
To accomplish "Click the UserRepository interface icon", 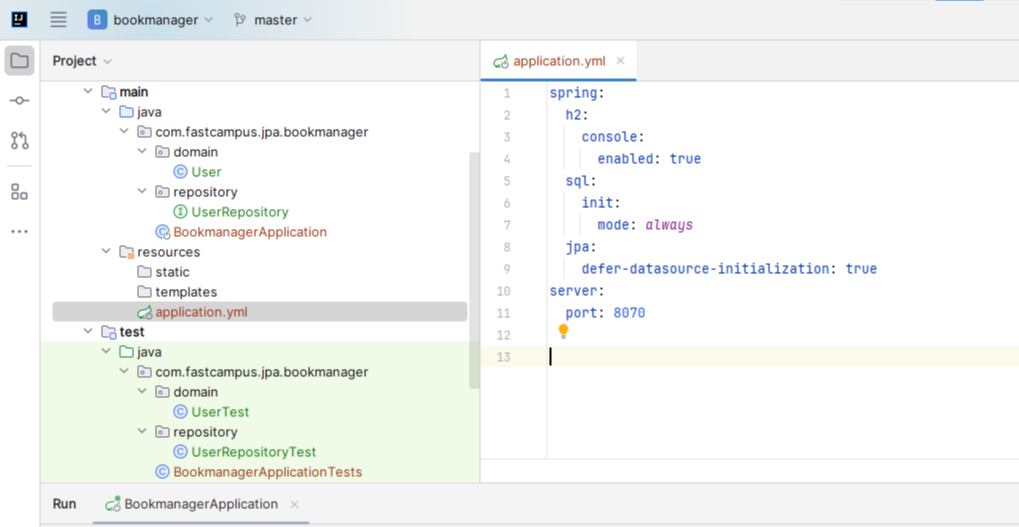I will pos(180,212).
